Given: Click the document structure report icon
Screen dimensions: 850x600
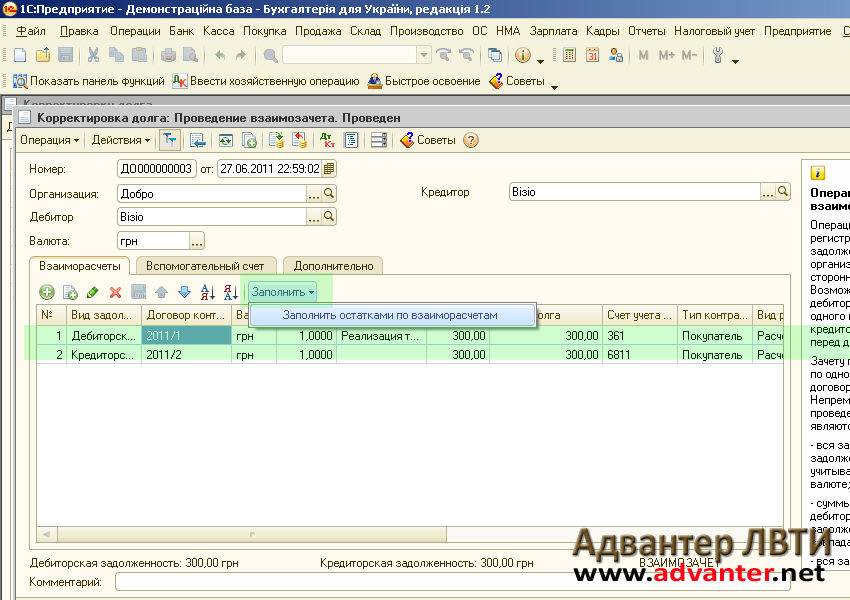Looking at the screenshot, I should [351, 140].
